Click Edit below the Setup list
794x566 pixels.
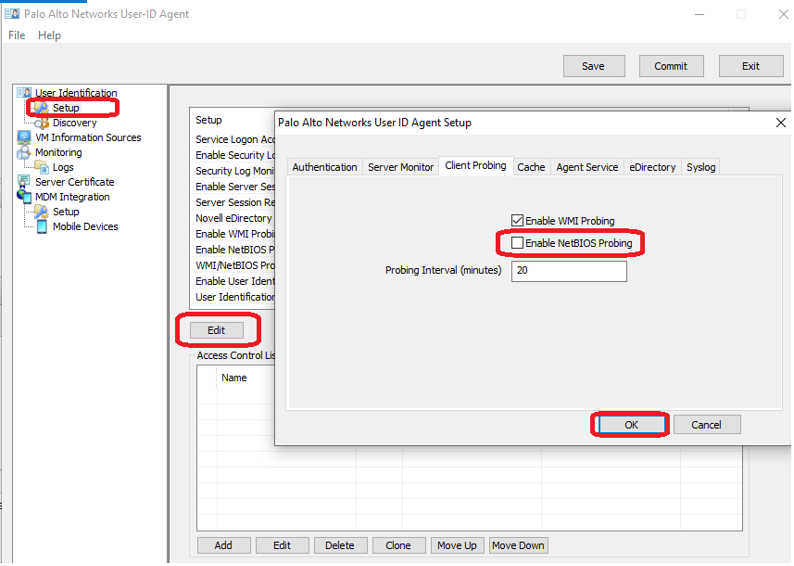click(x=217, y=330)
